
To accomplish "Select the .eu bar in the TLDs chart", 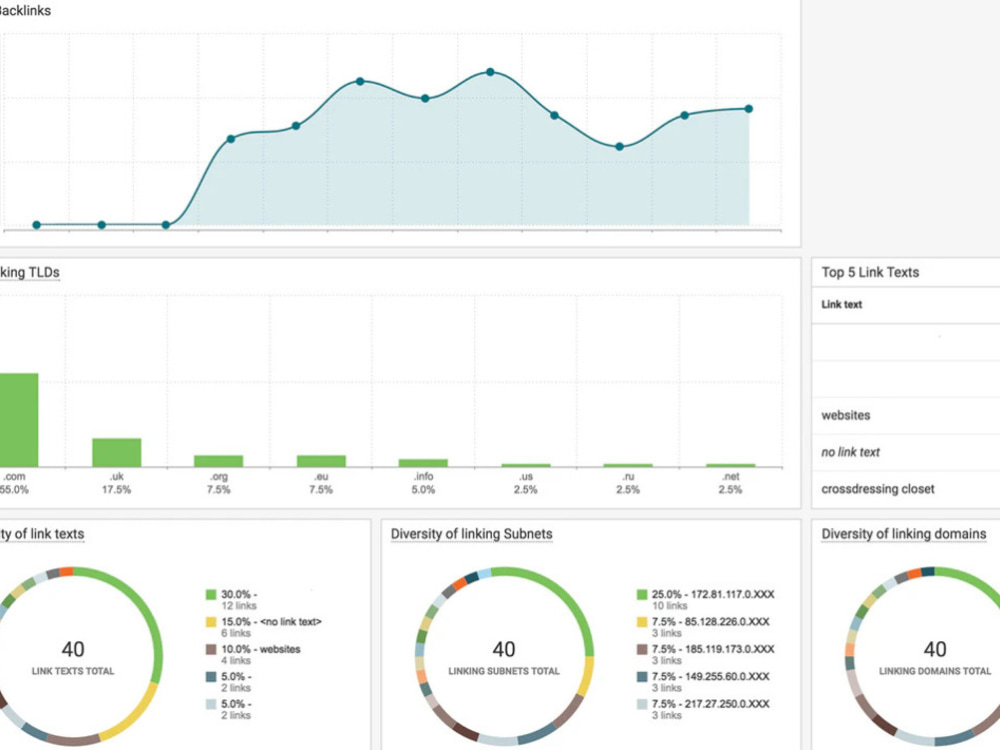I will (321, 460).
